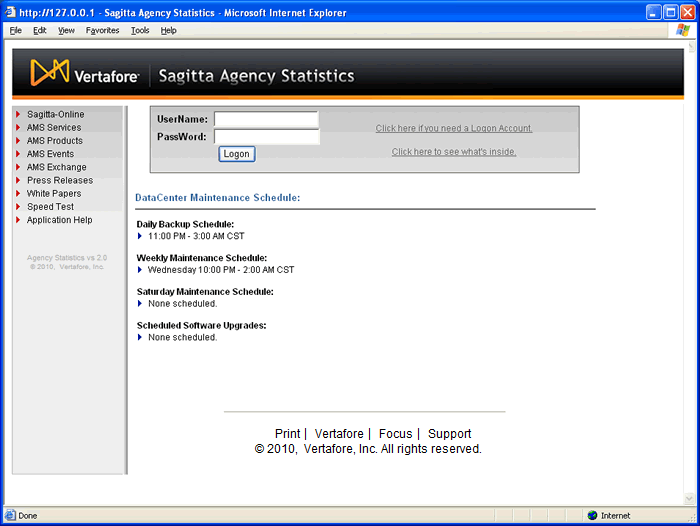Open the AMS Products sidebar link
The image size is (700, 526).
[x=54, y=141]
